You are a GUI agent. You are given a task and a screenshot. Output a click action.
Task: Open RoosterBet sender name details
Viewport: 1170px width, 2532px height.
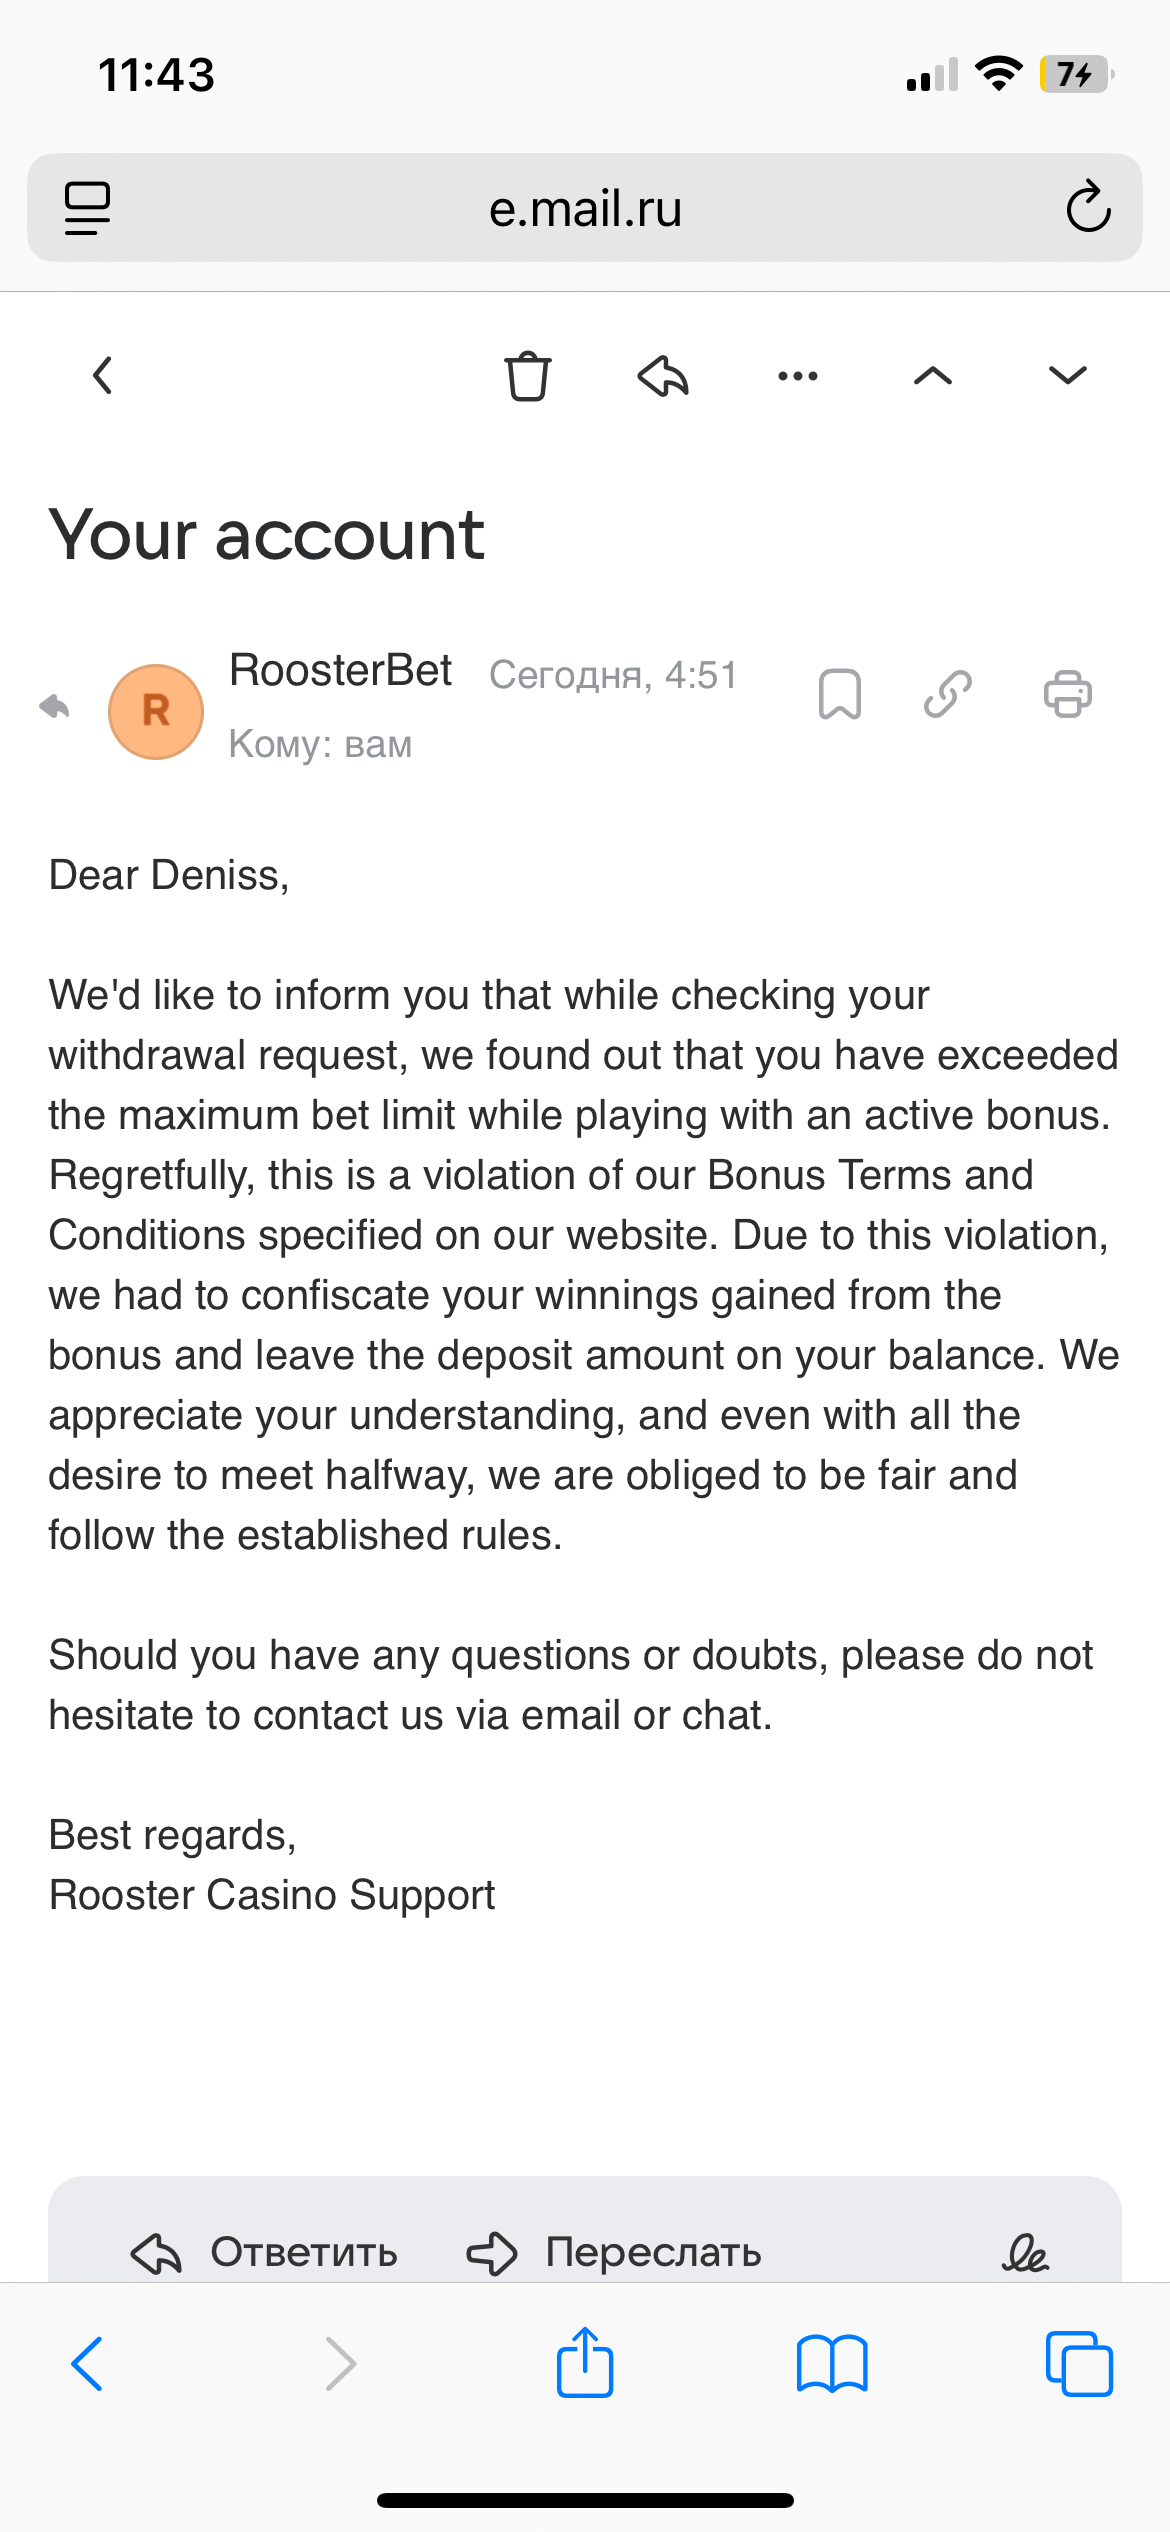click(341, 670)
